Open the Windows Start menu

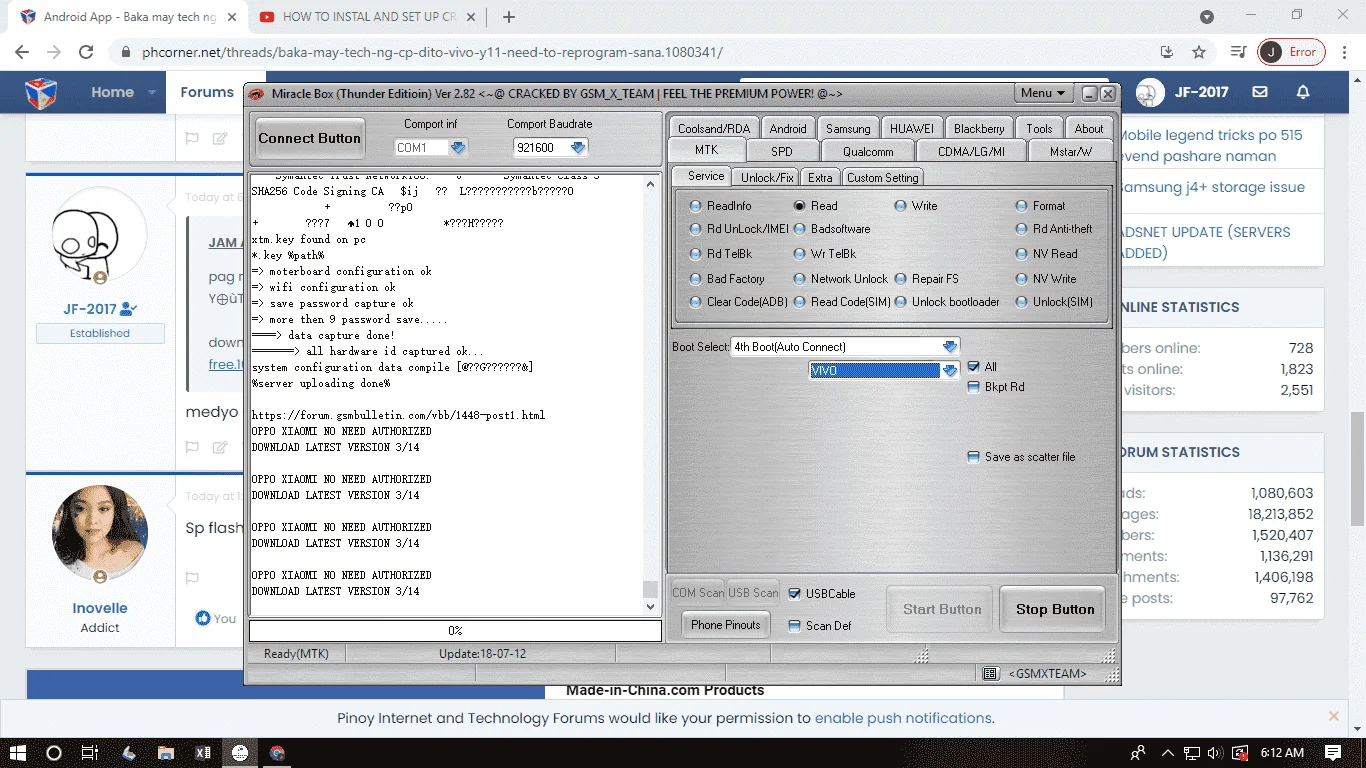pyautogui.click(x=17, y=753)
